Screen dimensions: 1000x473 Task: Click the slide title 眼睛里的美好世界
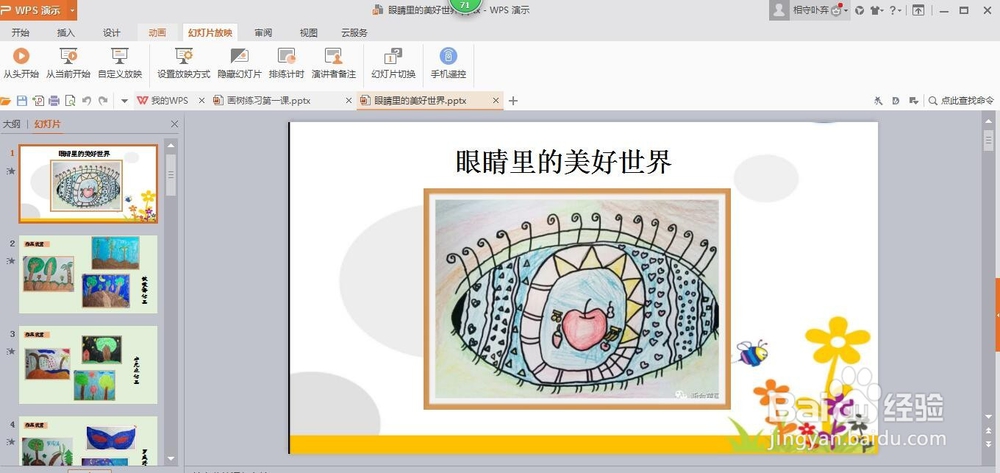point(563,162)
